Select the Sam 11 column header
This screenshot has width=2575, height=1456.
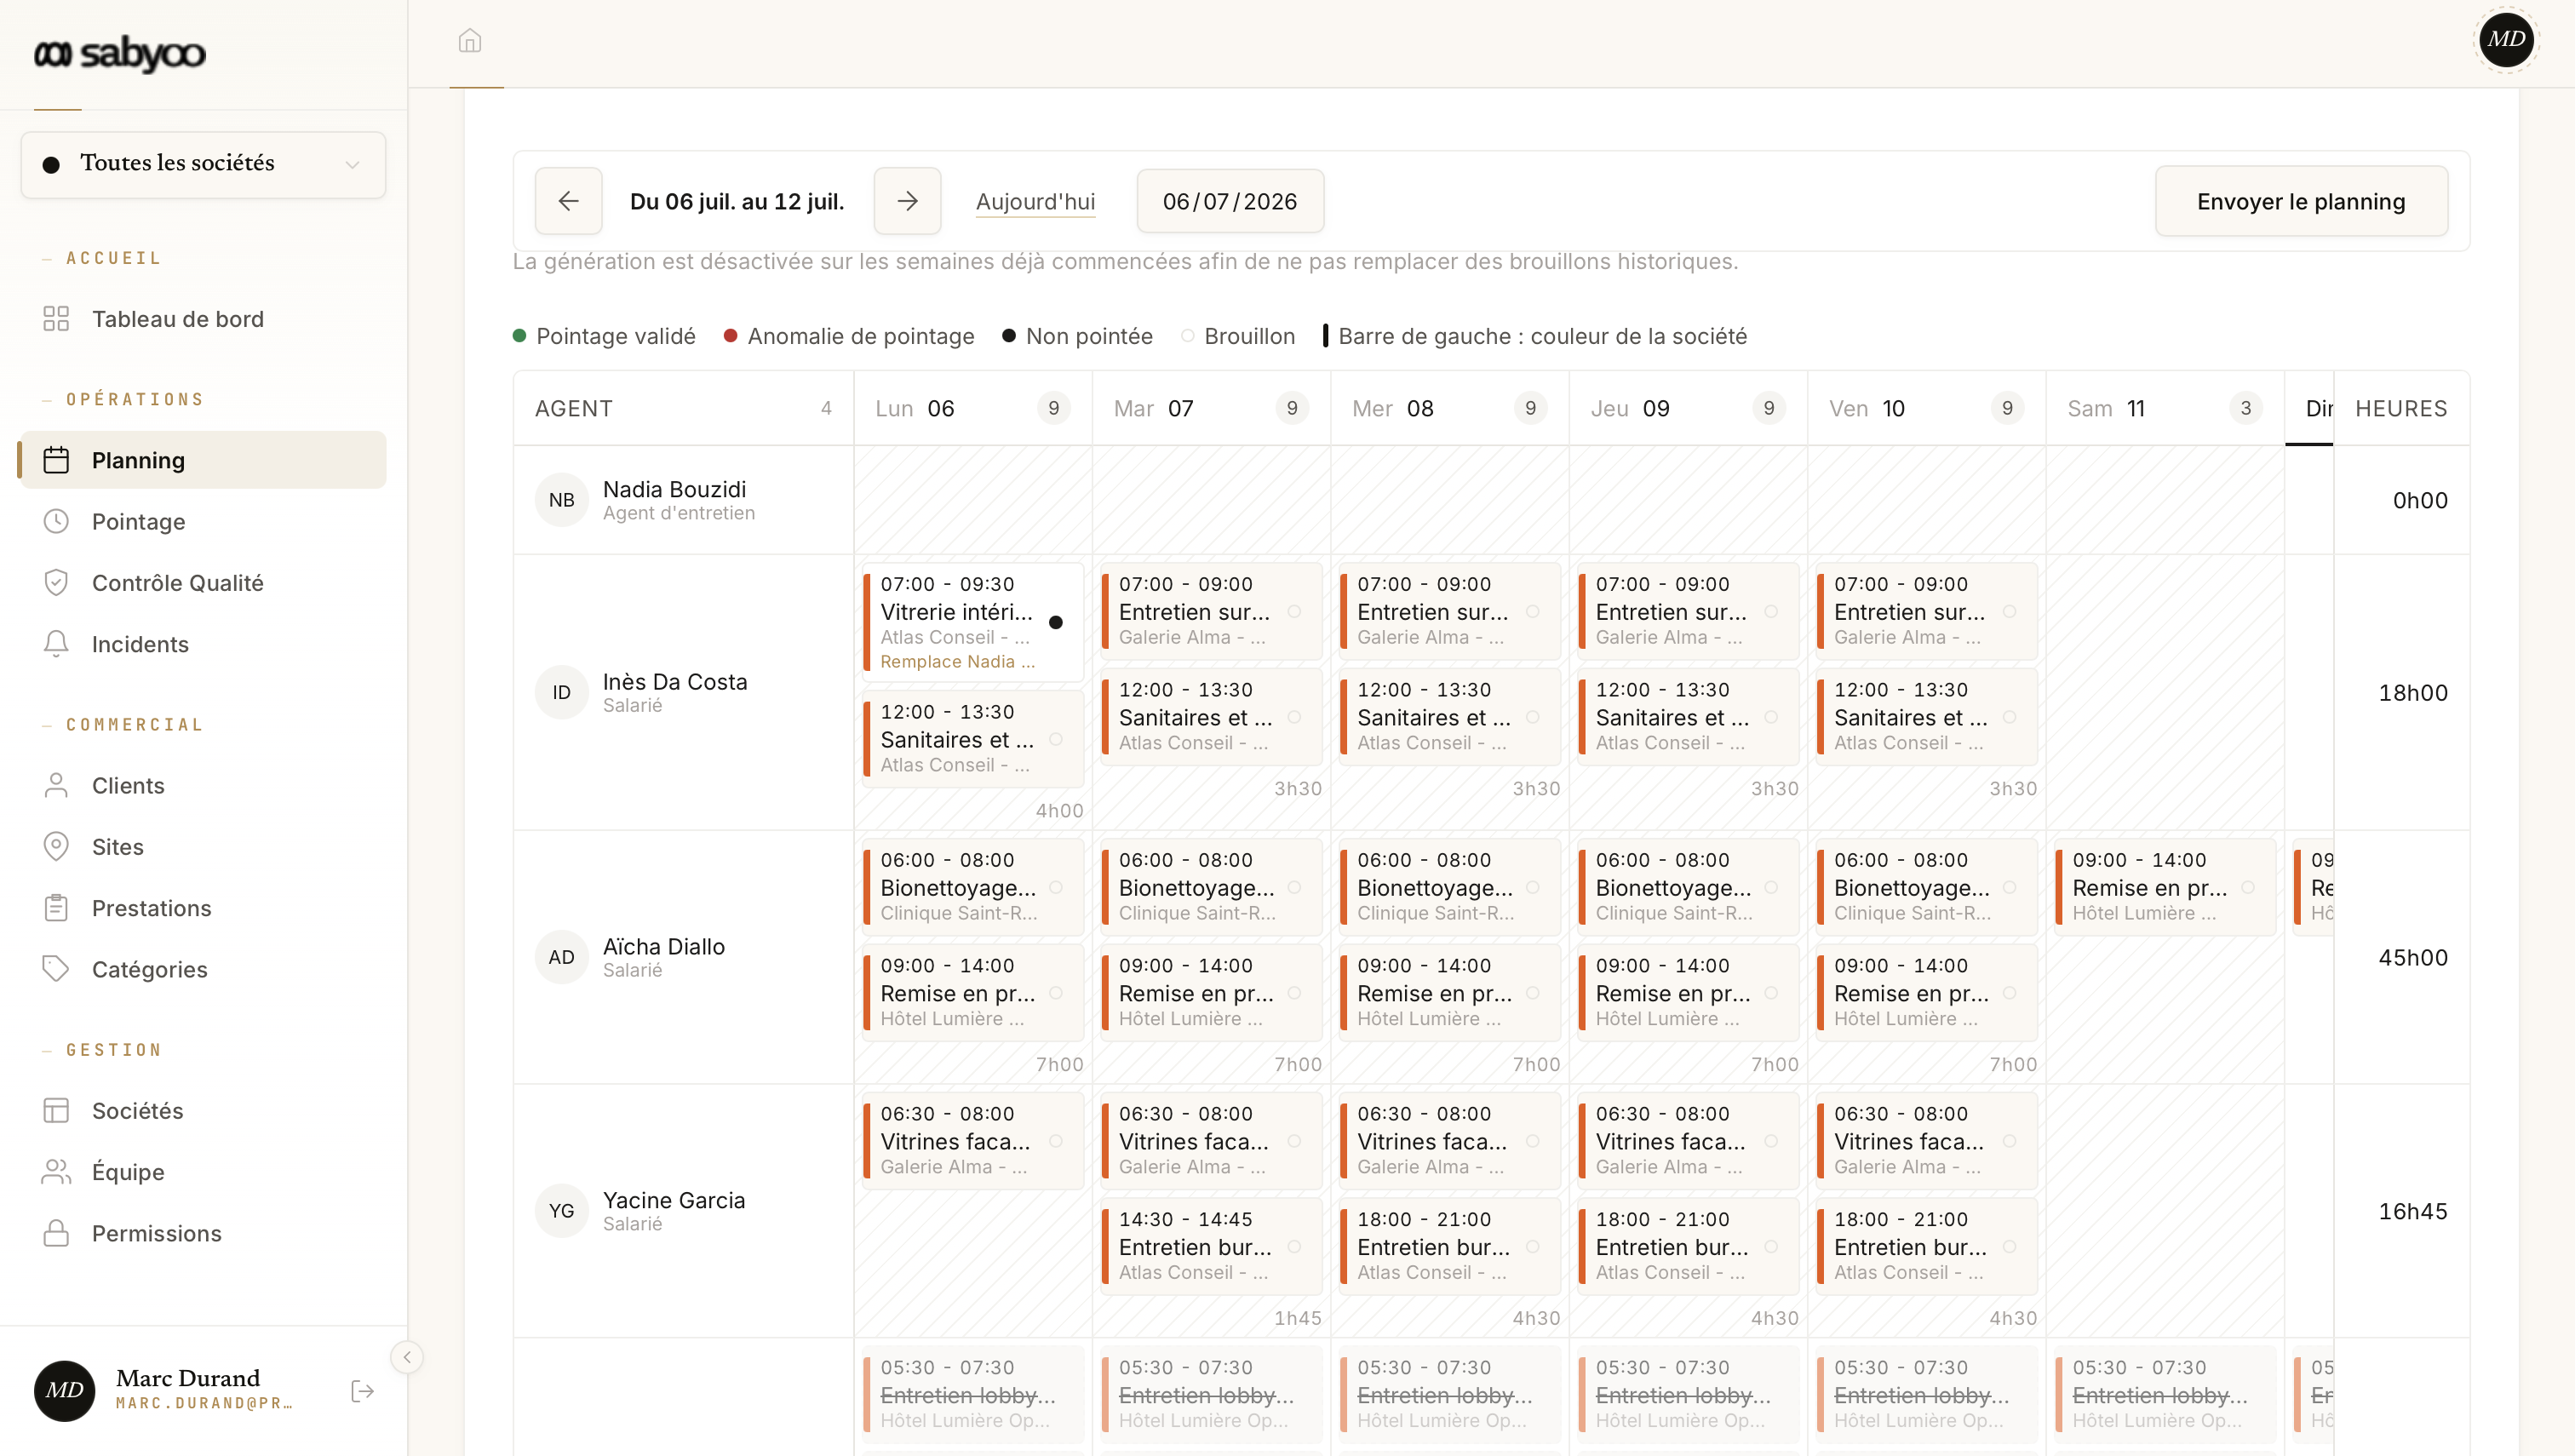(2165, 408)
